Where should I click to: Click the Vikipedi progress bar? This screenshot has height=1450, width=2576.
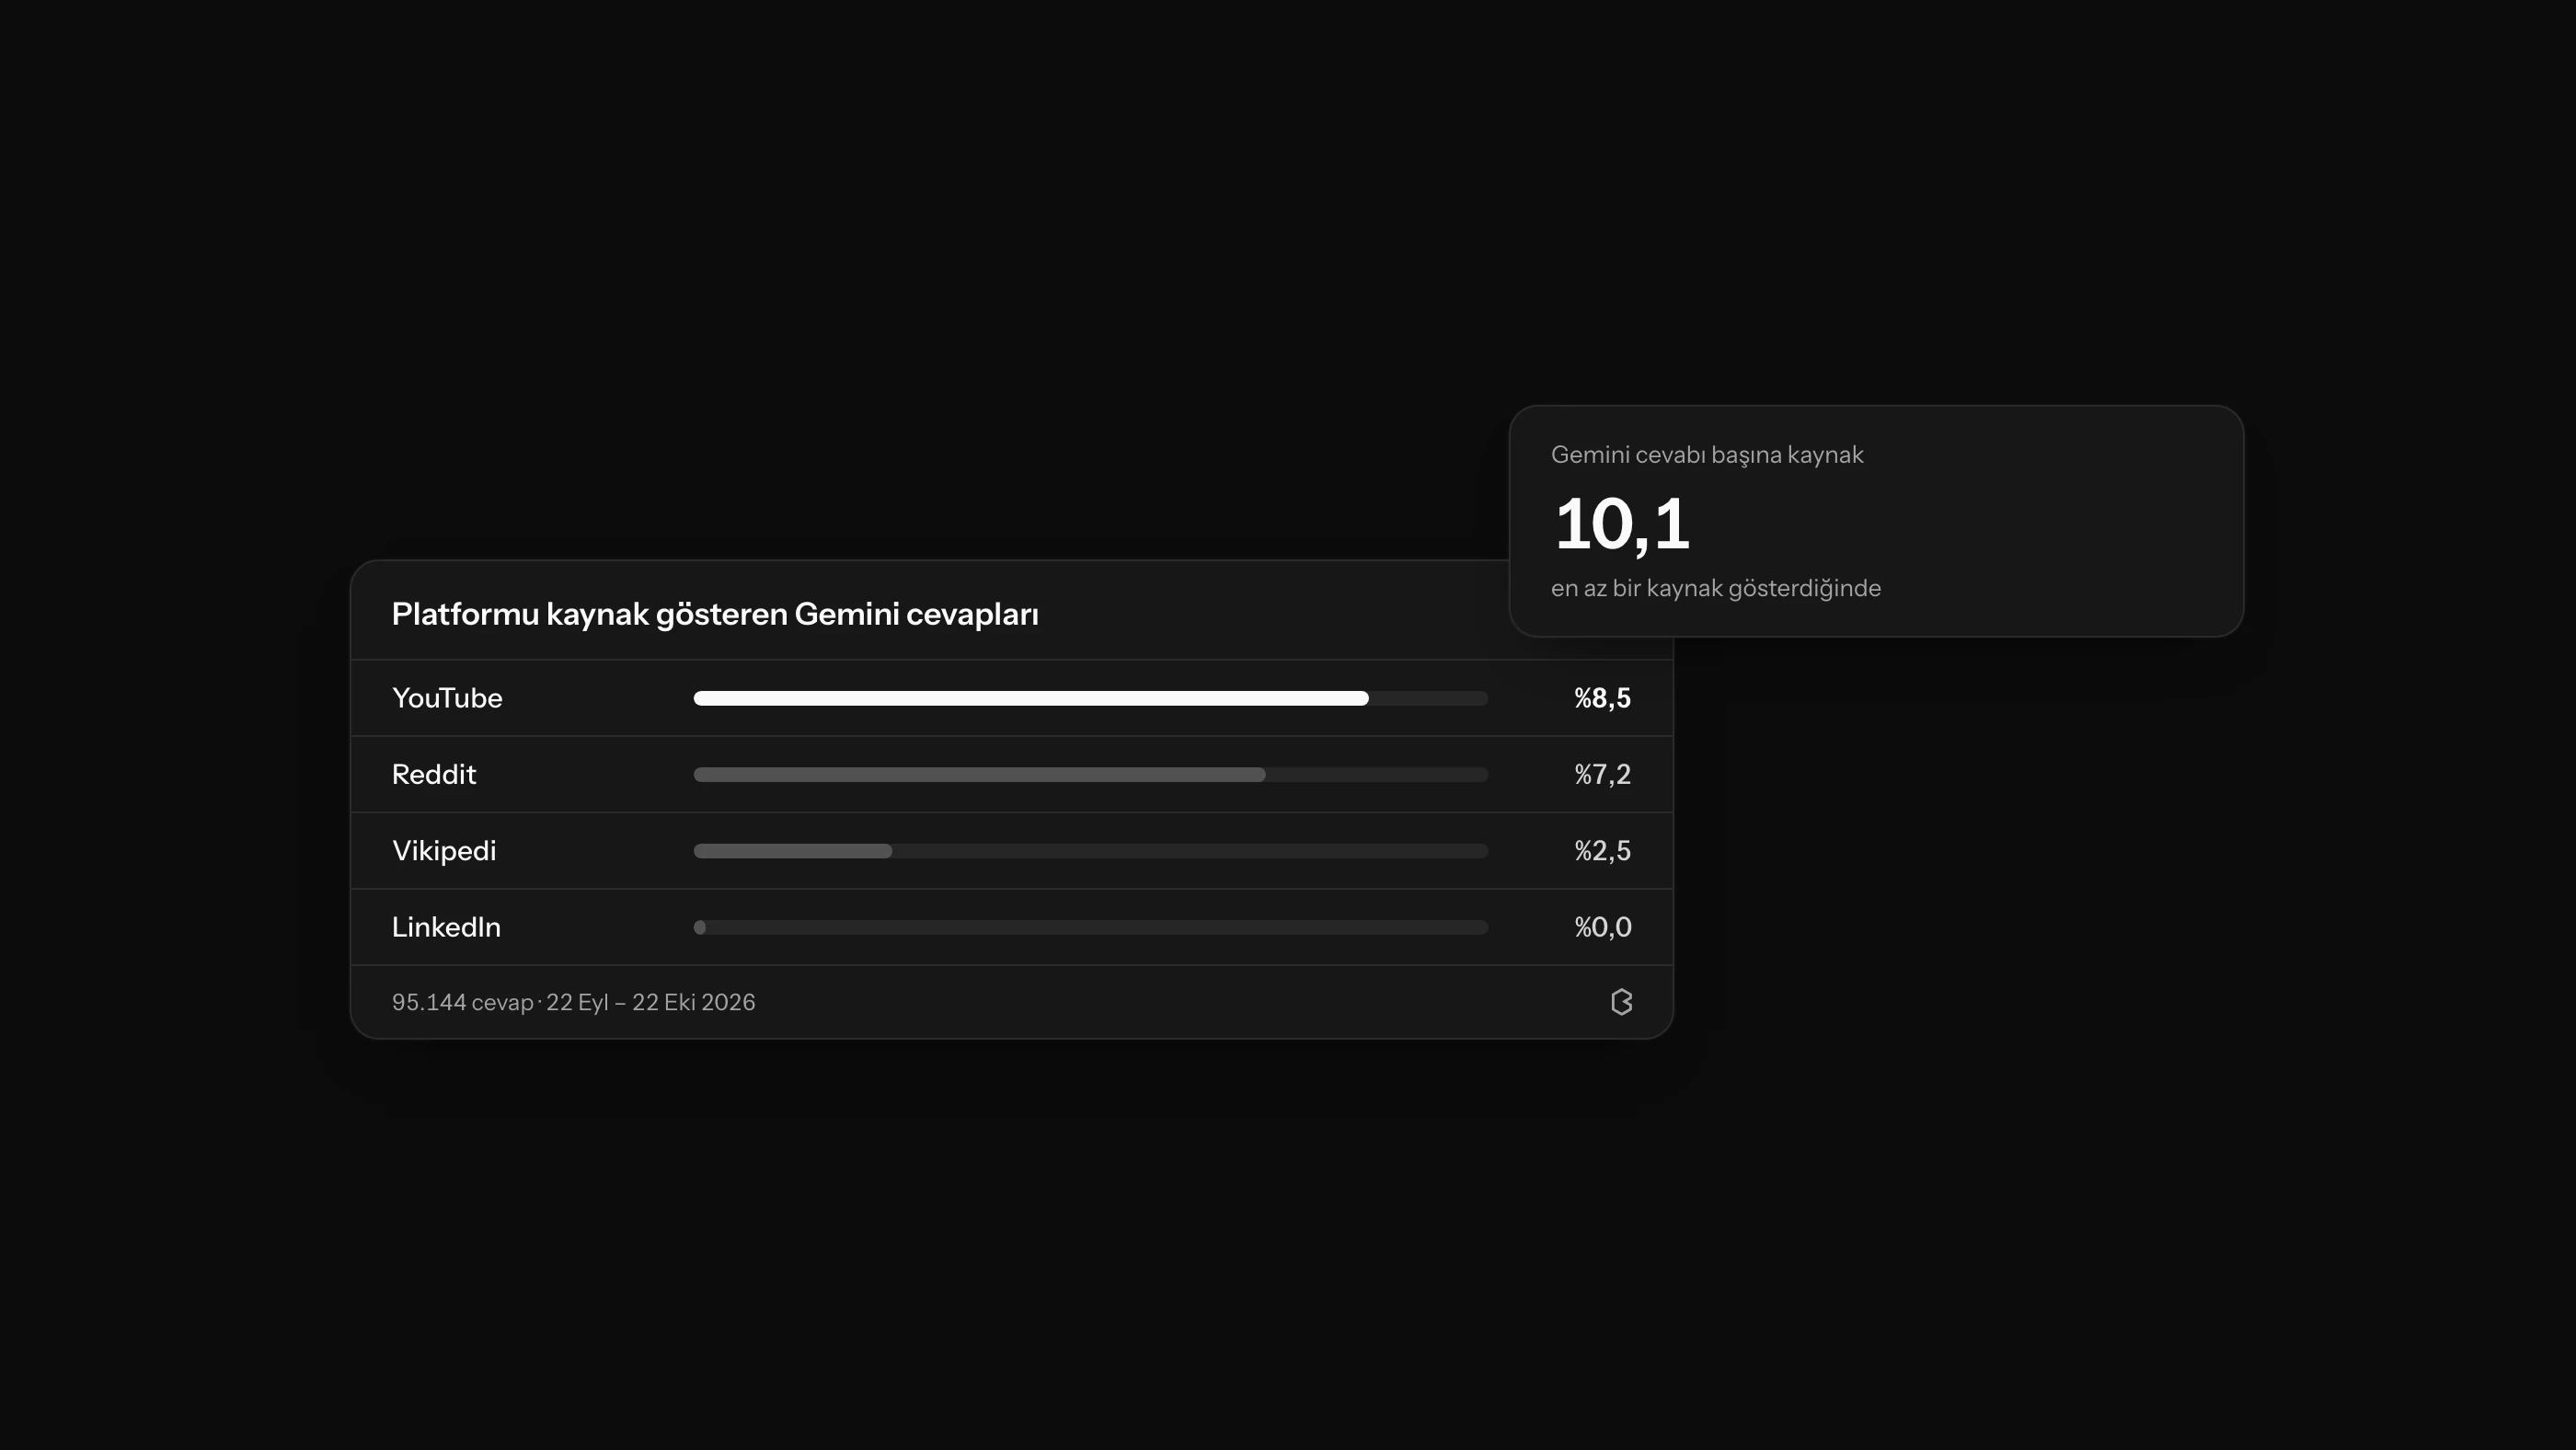point(1091,851)
